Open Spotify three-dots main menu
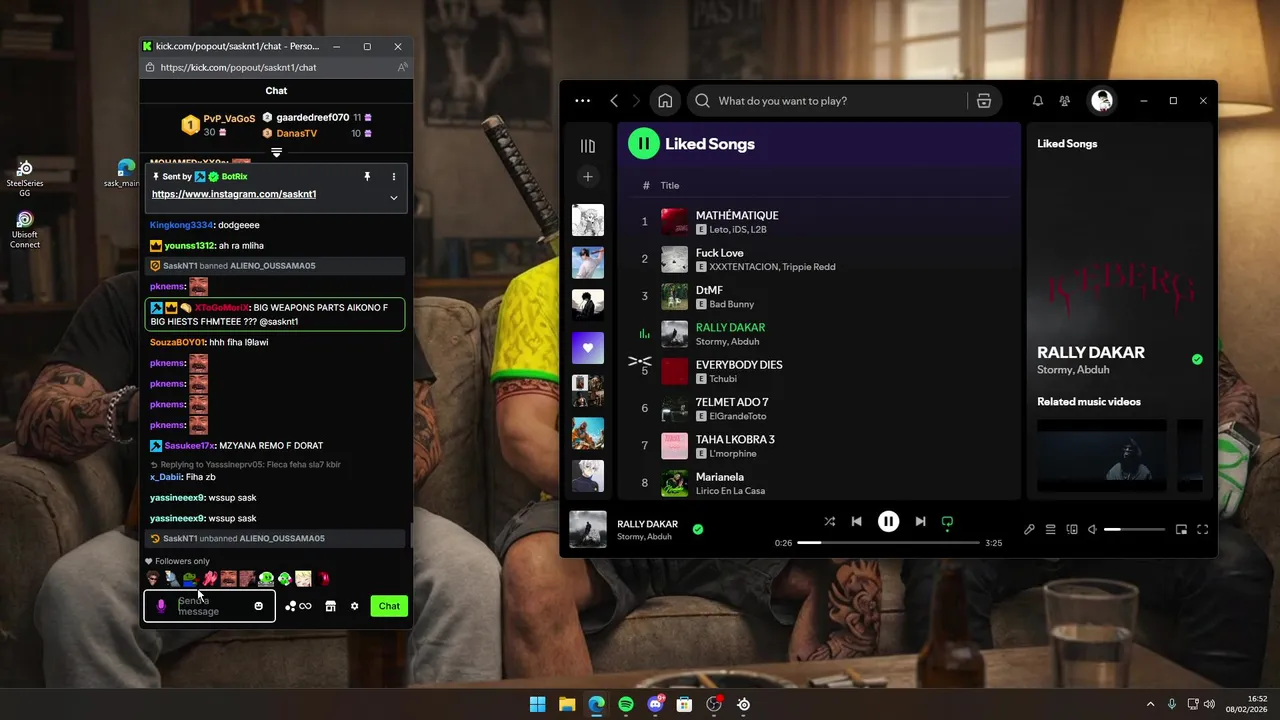 (583, 101)
